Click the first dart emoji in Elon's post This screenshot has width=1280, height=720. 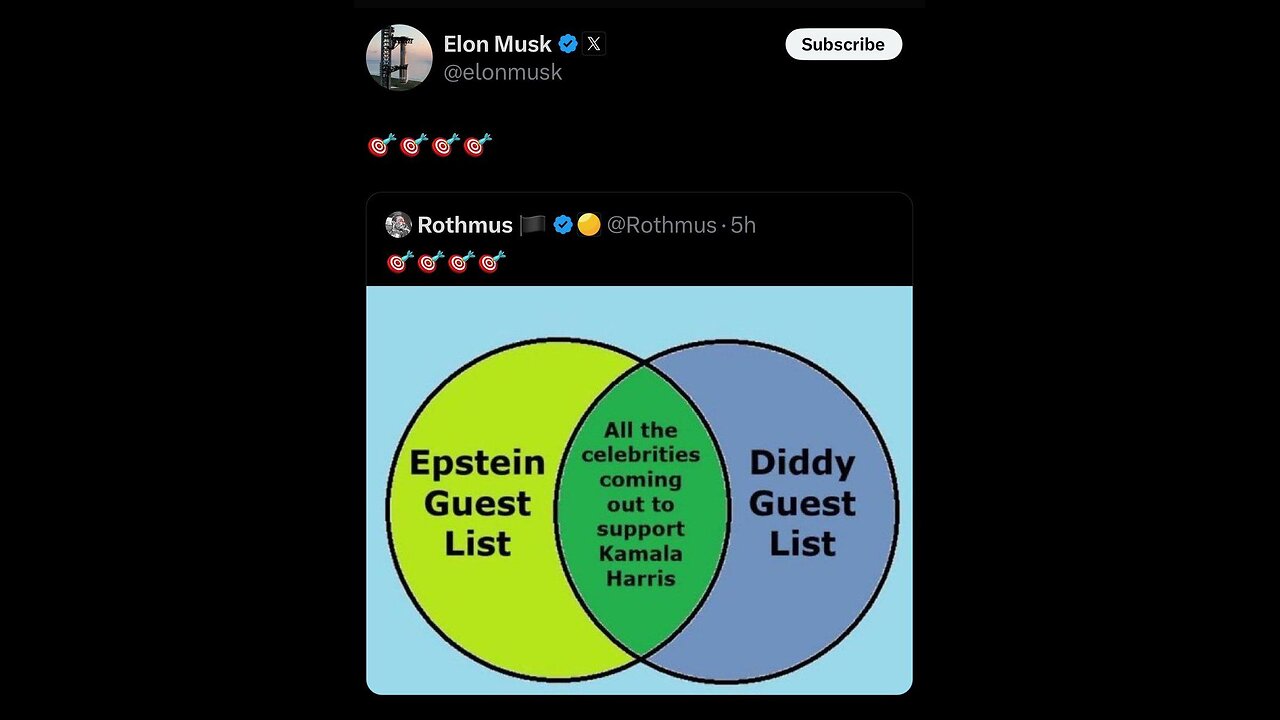381,146
